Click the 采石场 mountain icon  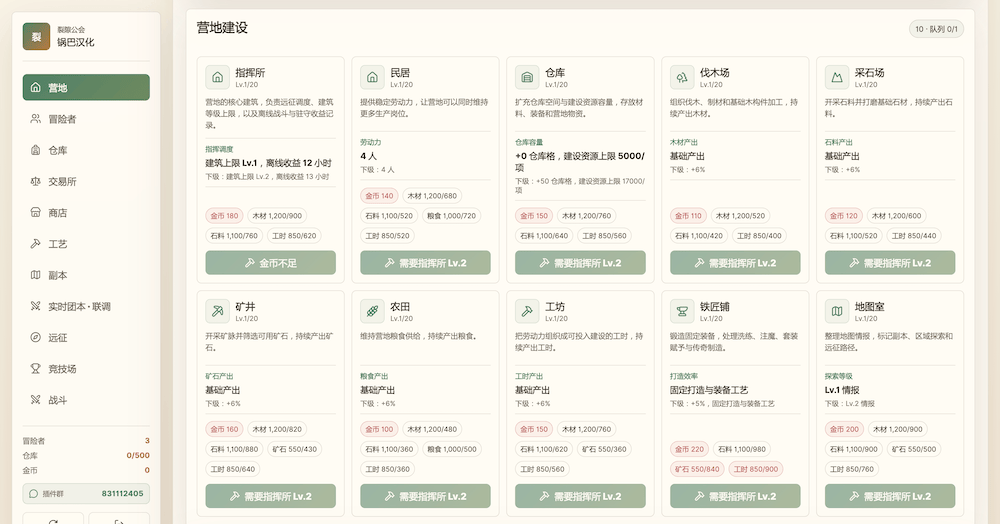[x=837, y=77]
